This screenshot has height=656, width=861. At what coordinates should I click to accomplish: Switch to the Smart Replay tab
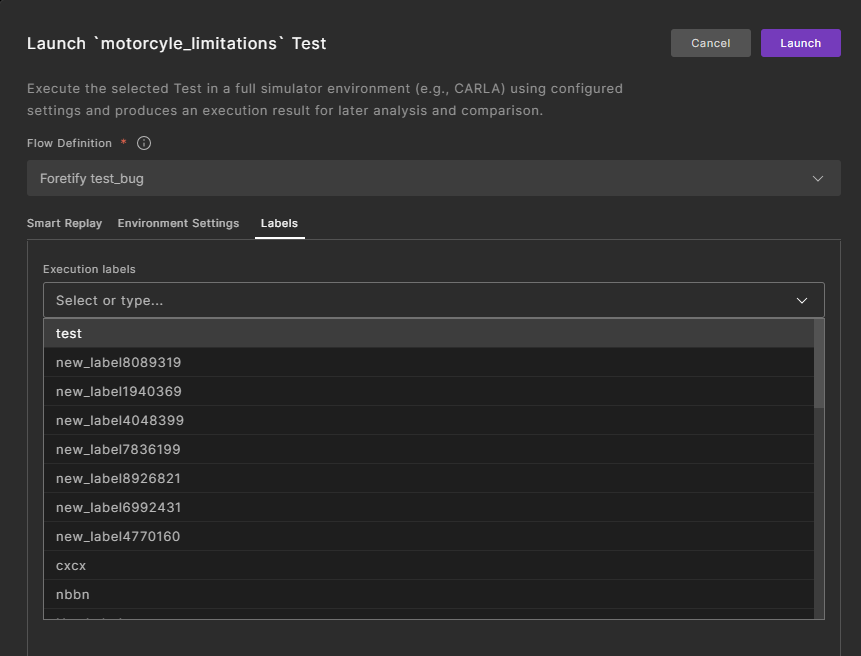[x=64, y=223]
